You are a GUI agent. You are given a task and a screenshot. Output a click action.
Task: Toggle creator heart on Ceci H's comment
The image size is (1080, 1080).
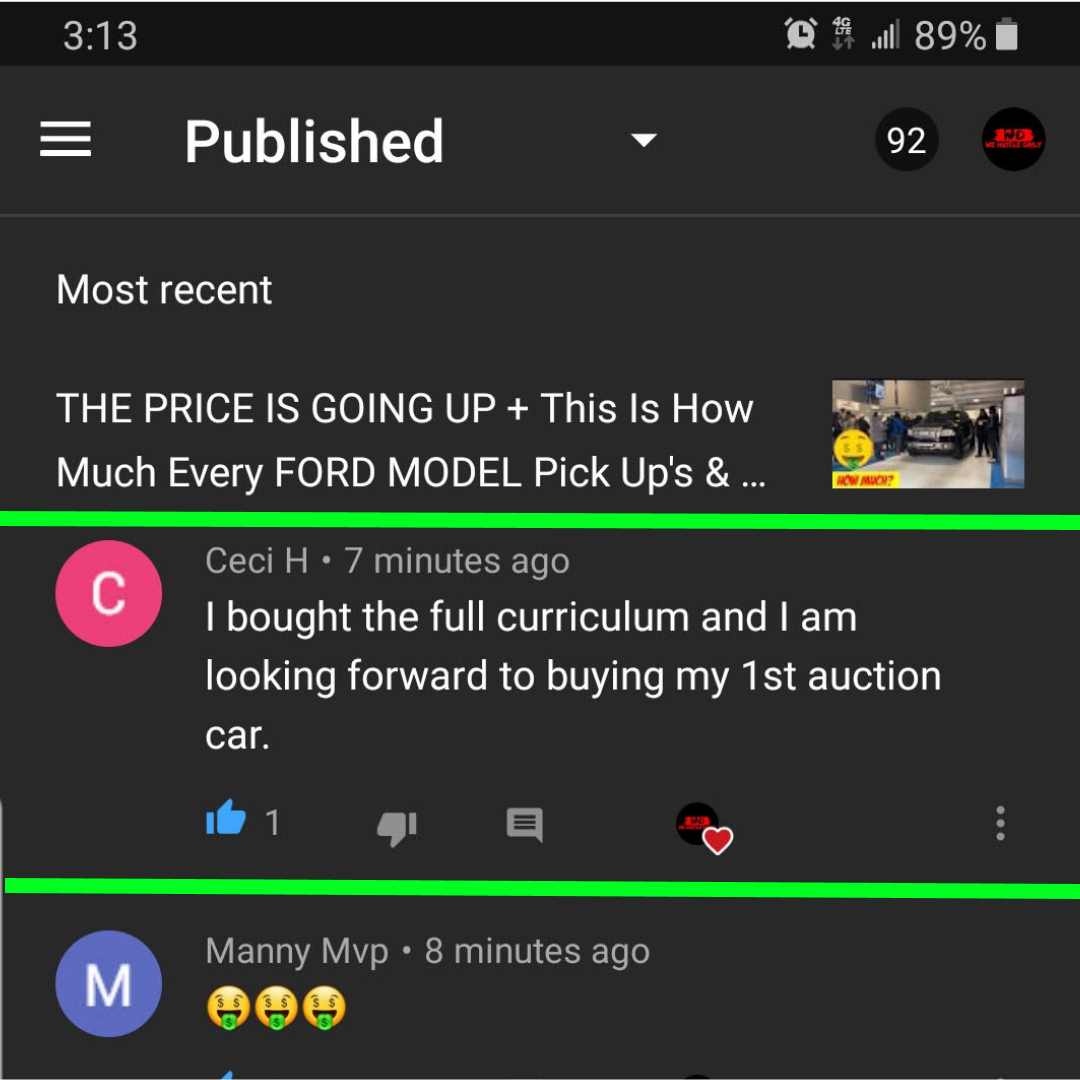(704, 827)
